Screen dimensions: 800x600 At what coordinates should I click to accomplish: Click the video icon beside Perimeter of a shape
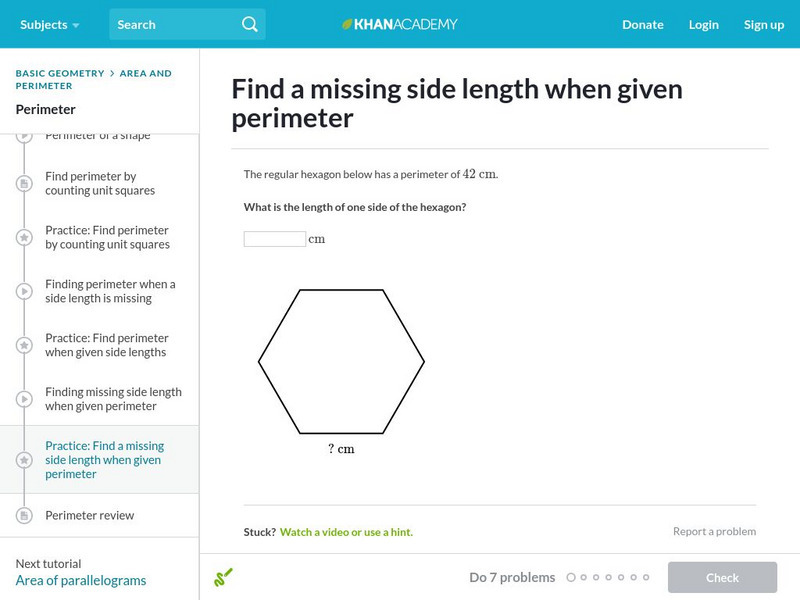click(x=22, y=135)
